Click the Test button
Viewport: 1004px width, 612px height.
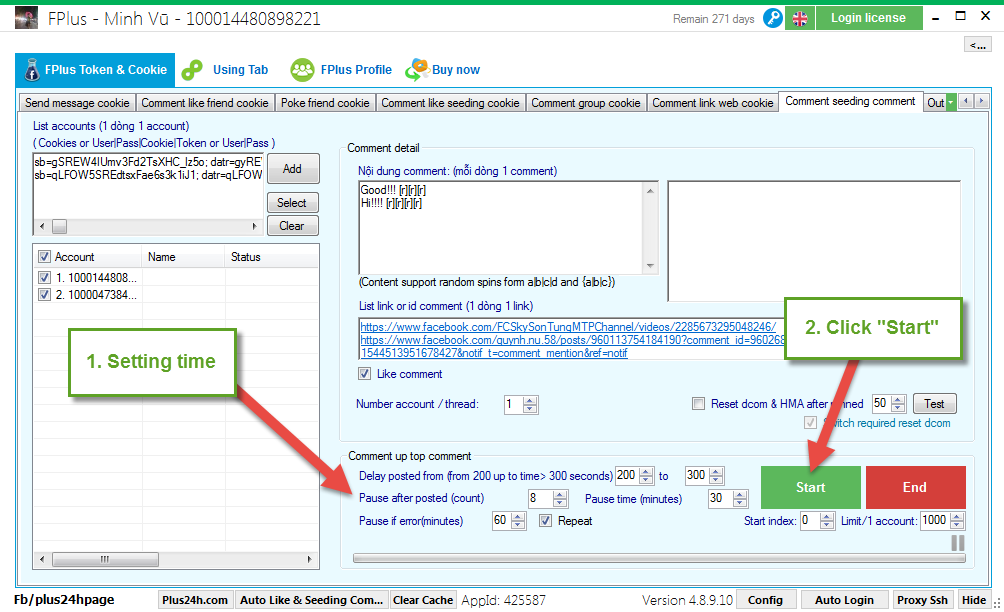934,404
